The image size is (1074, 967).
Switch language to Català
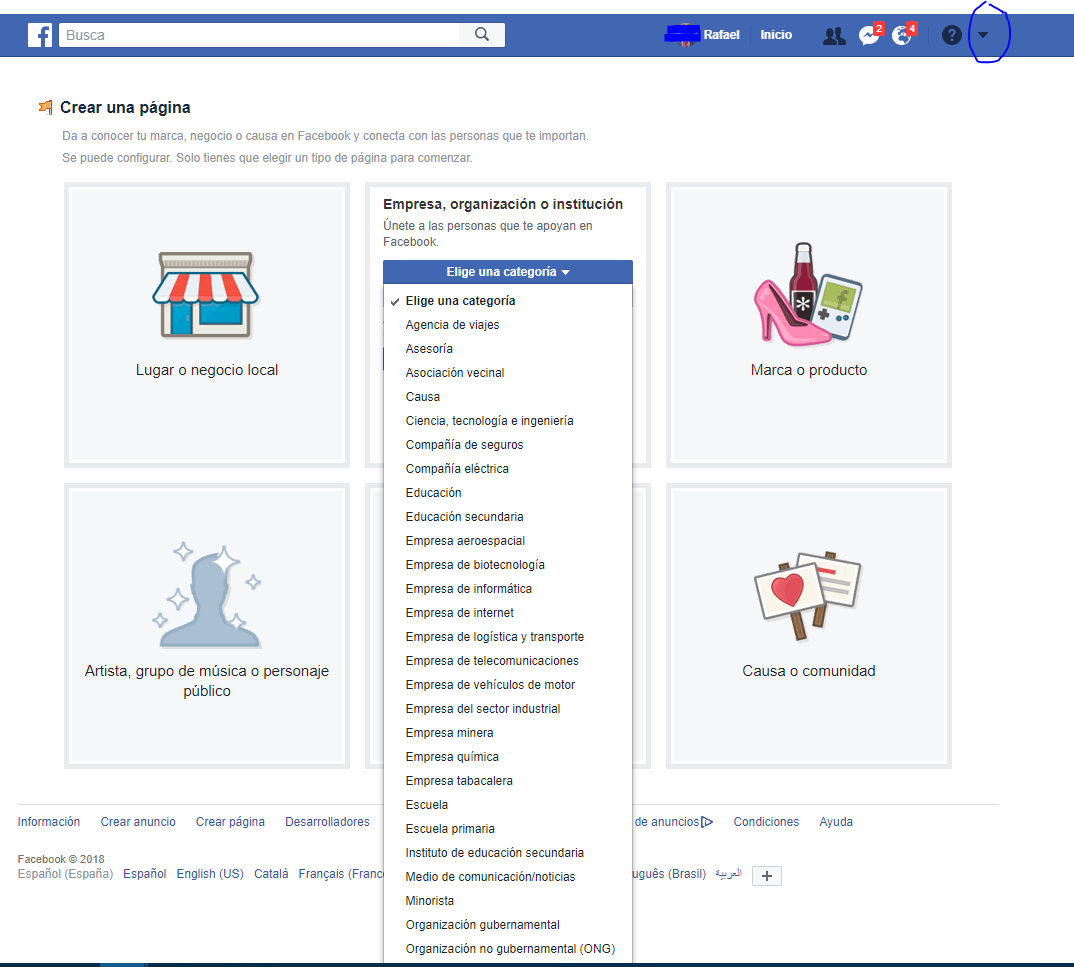(271, 874)
